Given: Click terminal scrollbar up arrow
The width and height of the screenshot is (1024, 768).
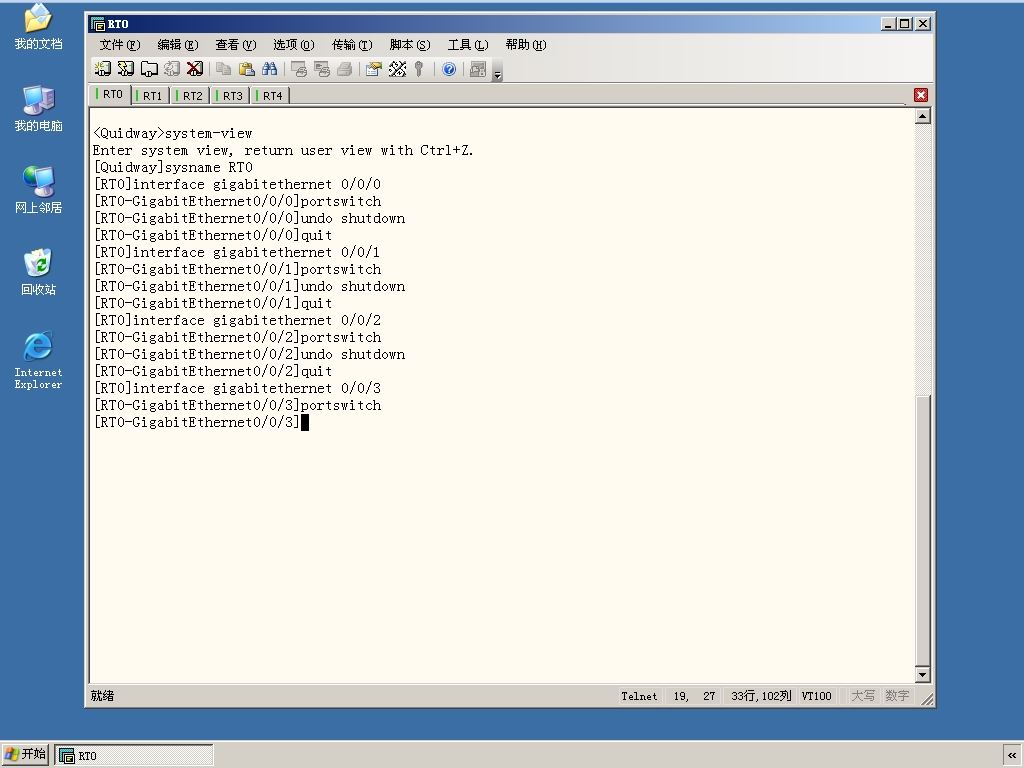Looking at the screenshot, I should coord(922,117).
